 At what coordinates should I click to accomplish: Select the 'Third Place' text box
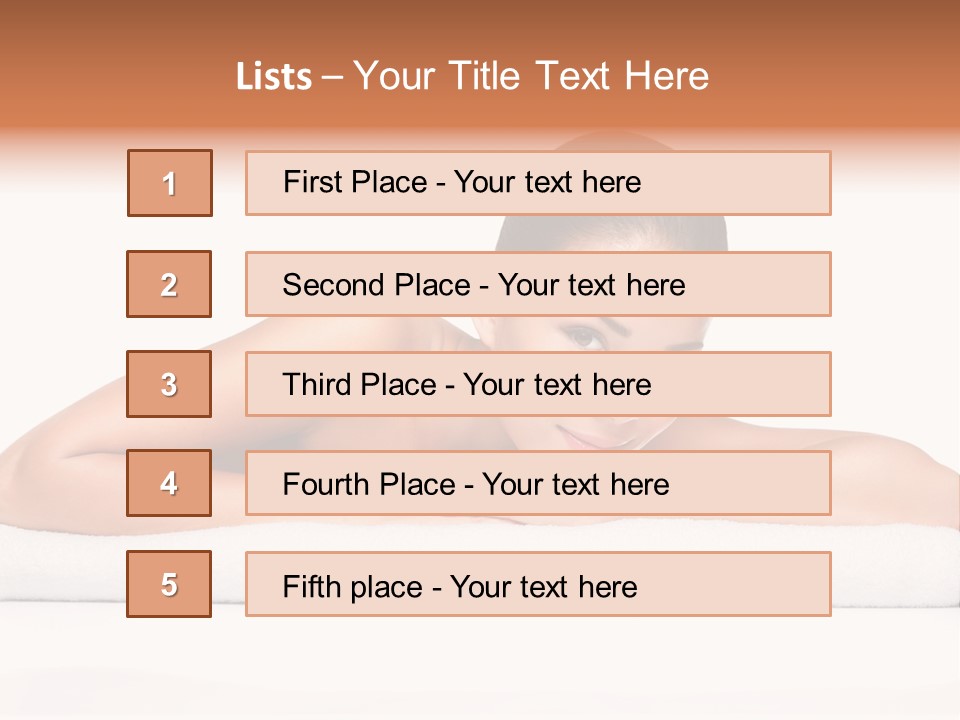(538, 384)
